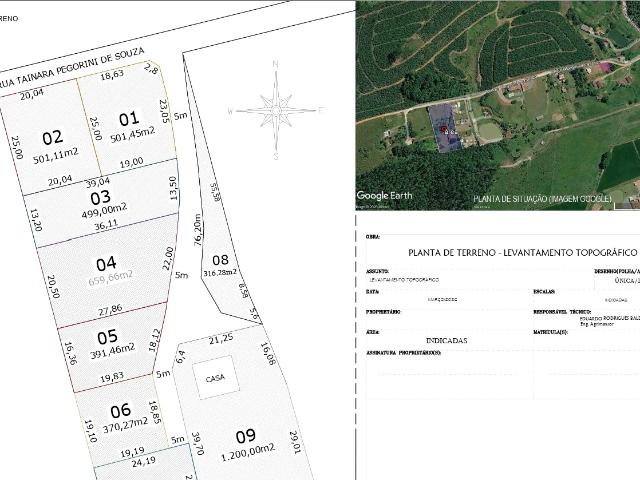Click the area label '659,66m2'
This screenshot has height=480, width=640.
110,278
